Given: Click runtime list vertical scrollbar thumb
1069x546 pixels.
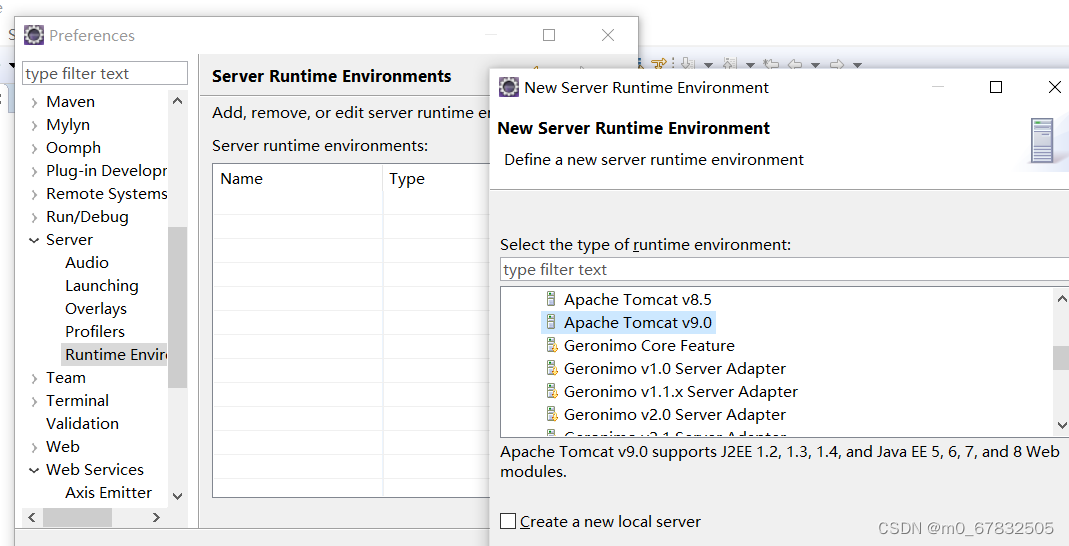Looking at the screenshot, I should [x=1062, y=357].
